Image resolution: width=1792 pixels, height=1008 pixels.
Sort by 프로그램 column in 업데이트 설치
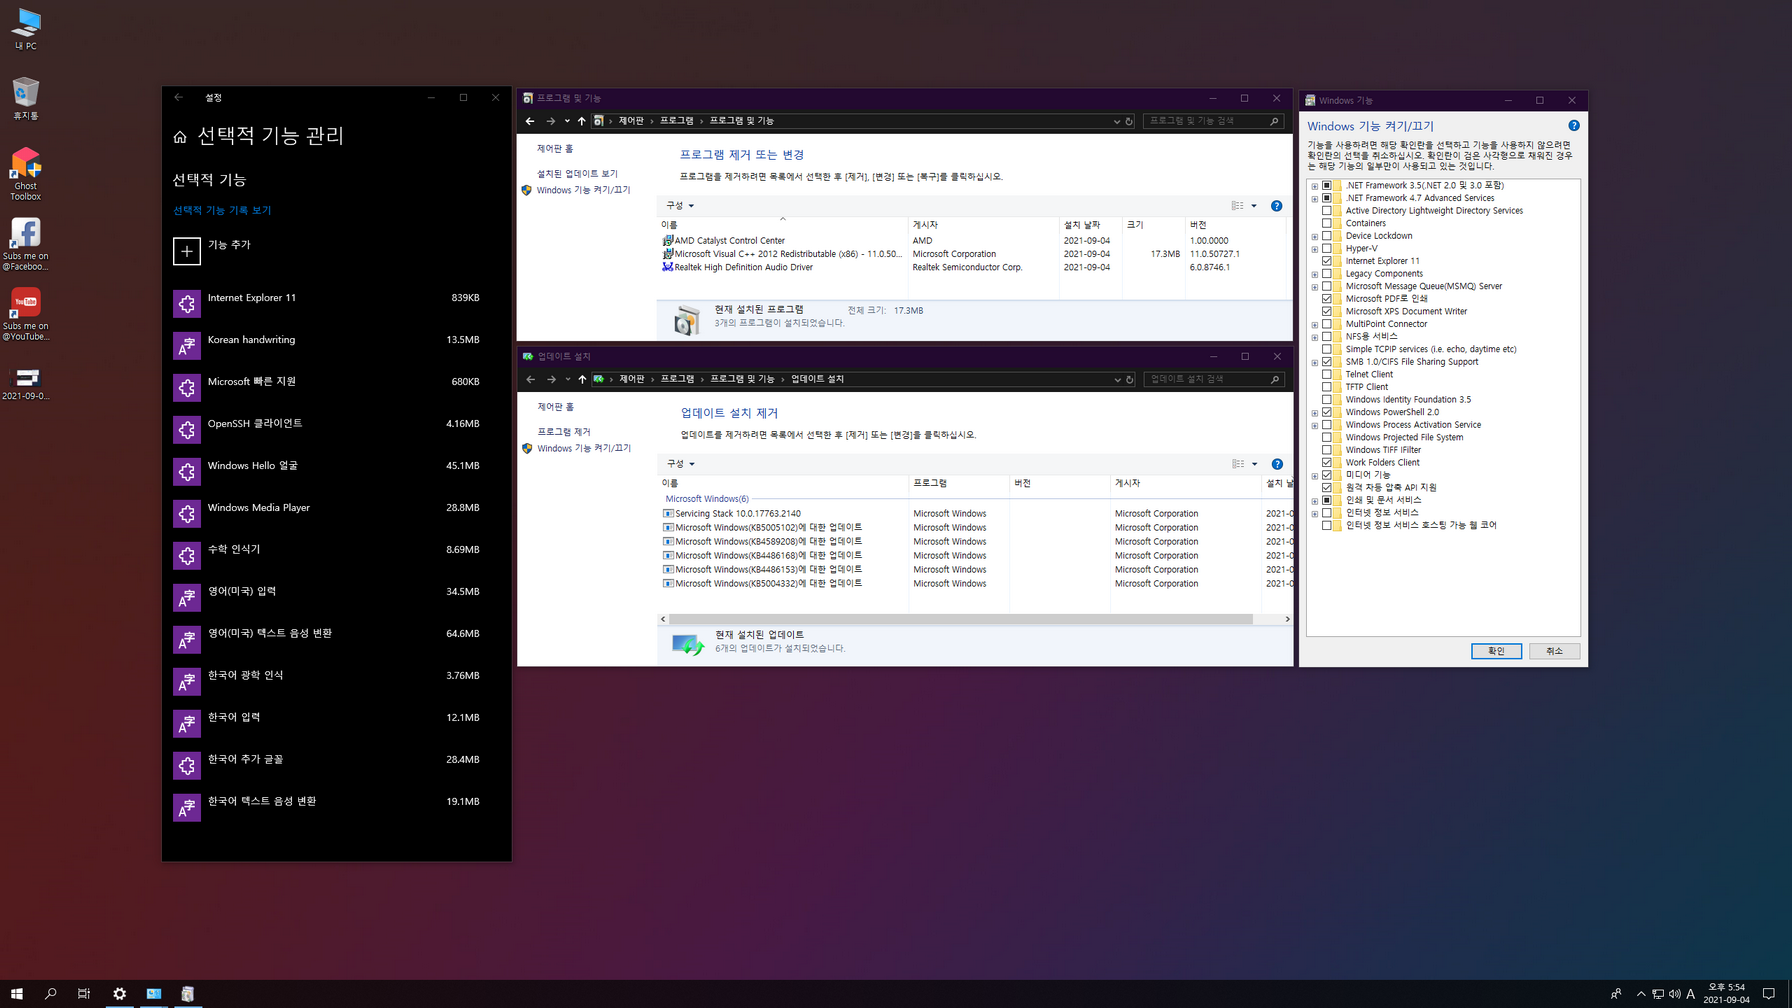click(959, 483)
